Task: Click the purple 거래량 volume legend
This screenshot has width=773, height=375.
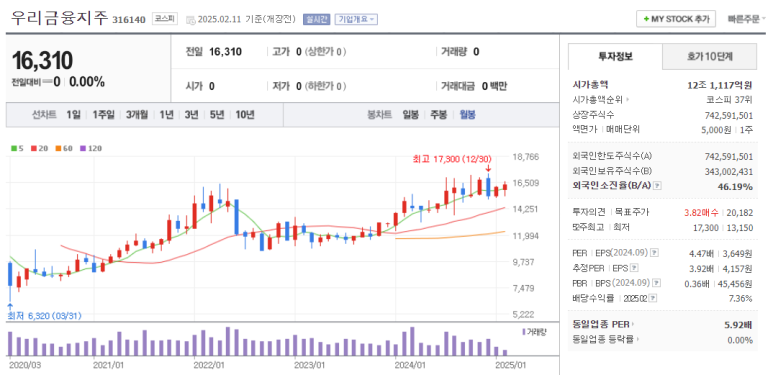Action: [x=534, y=332]
